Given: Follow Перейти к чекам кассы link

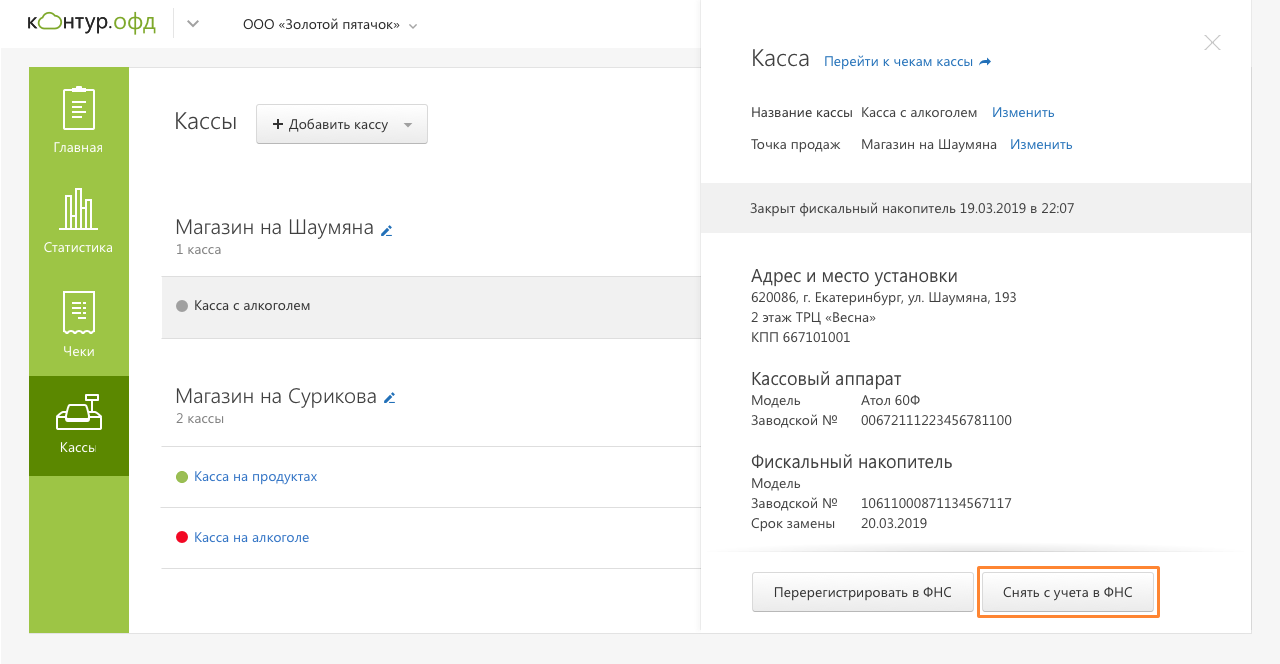Looking at the screenshot, I should (x=906, y=62).
